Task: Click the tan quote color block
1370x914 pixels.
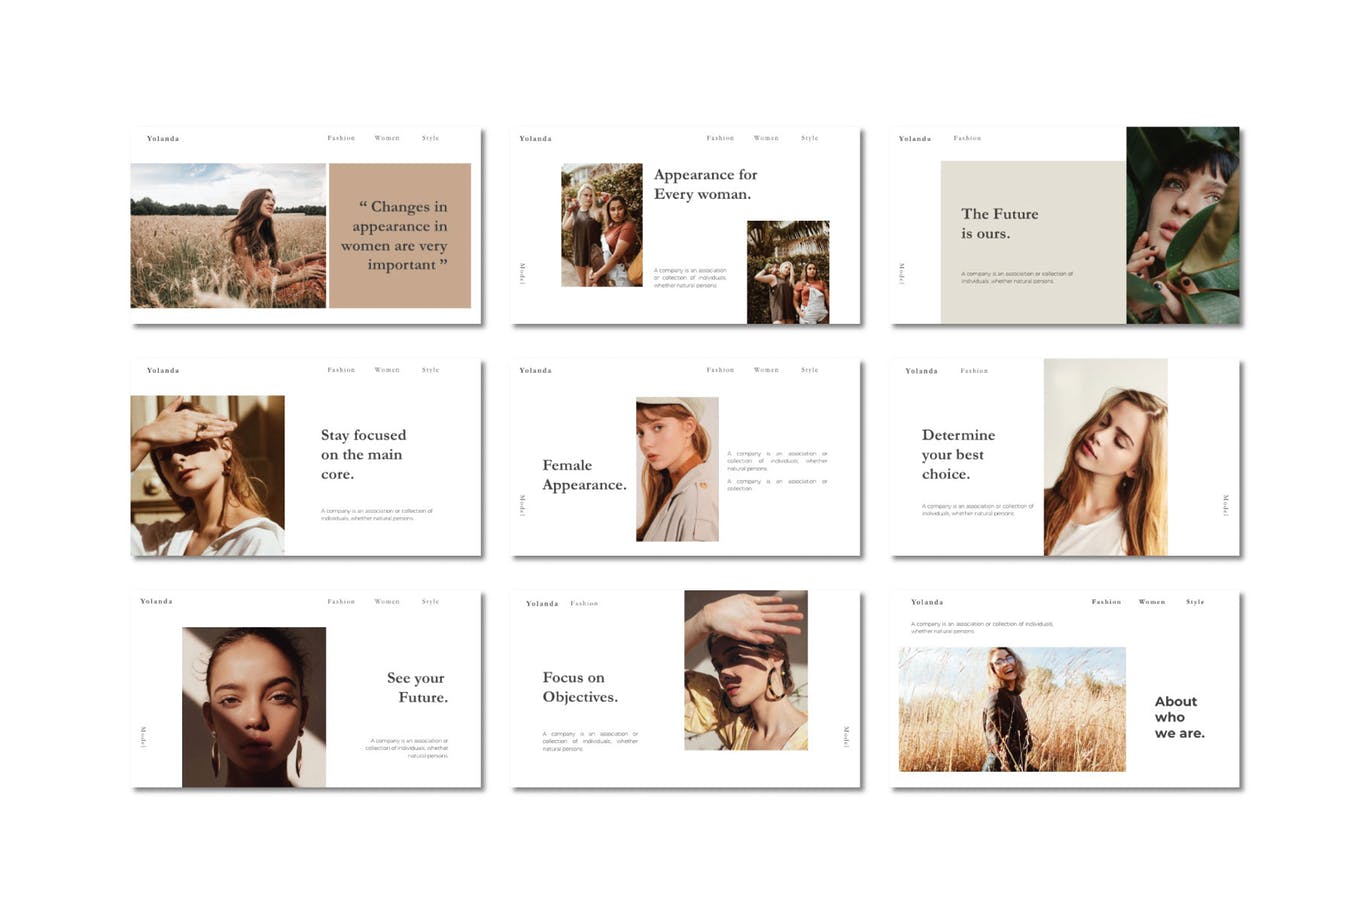Action: click(400, 235)
